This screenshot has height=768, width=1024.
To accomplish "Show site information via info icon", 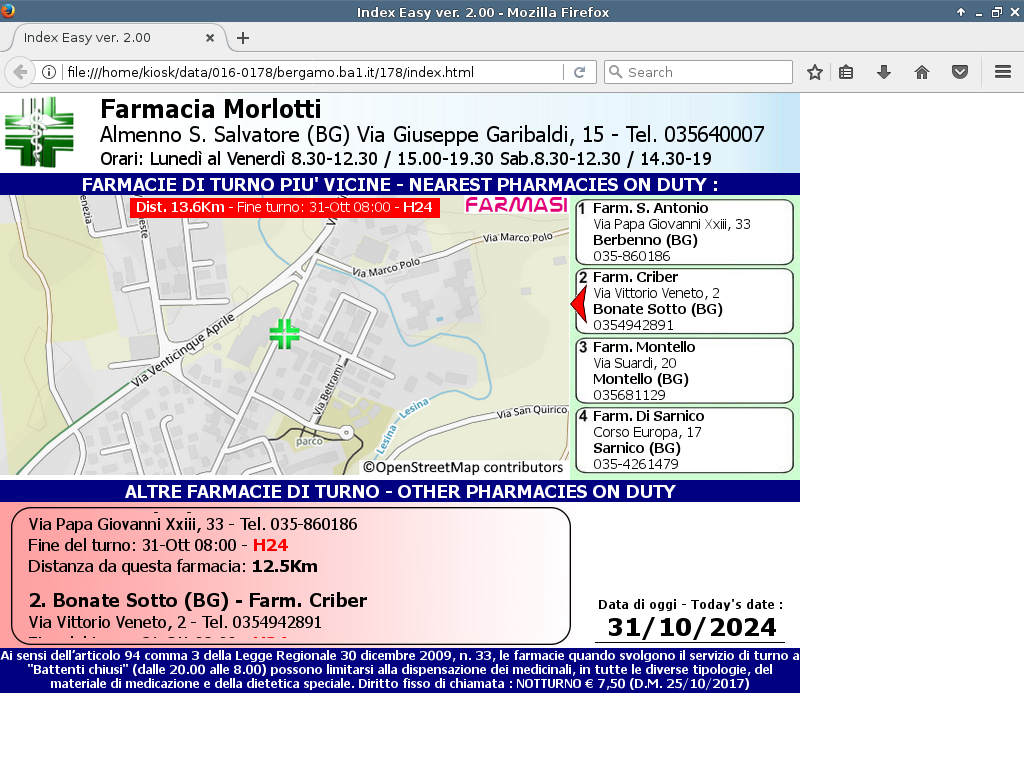I will 48,72.
